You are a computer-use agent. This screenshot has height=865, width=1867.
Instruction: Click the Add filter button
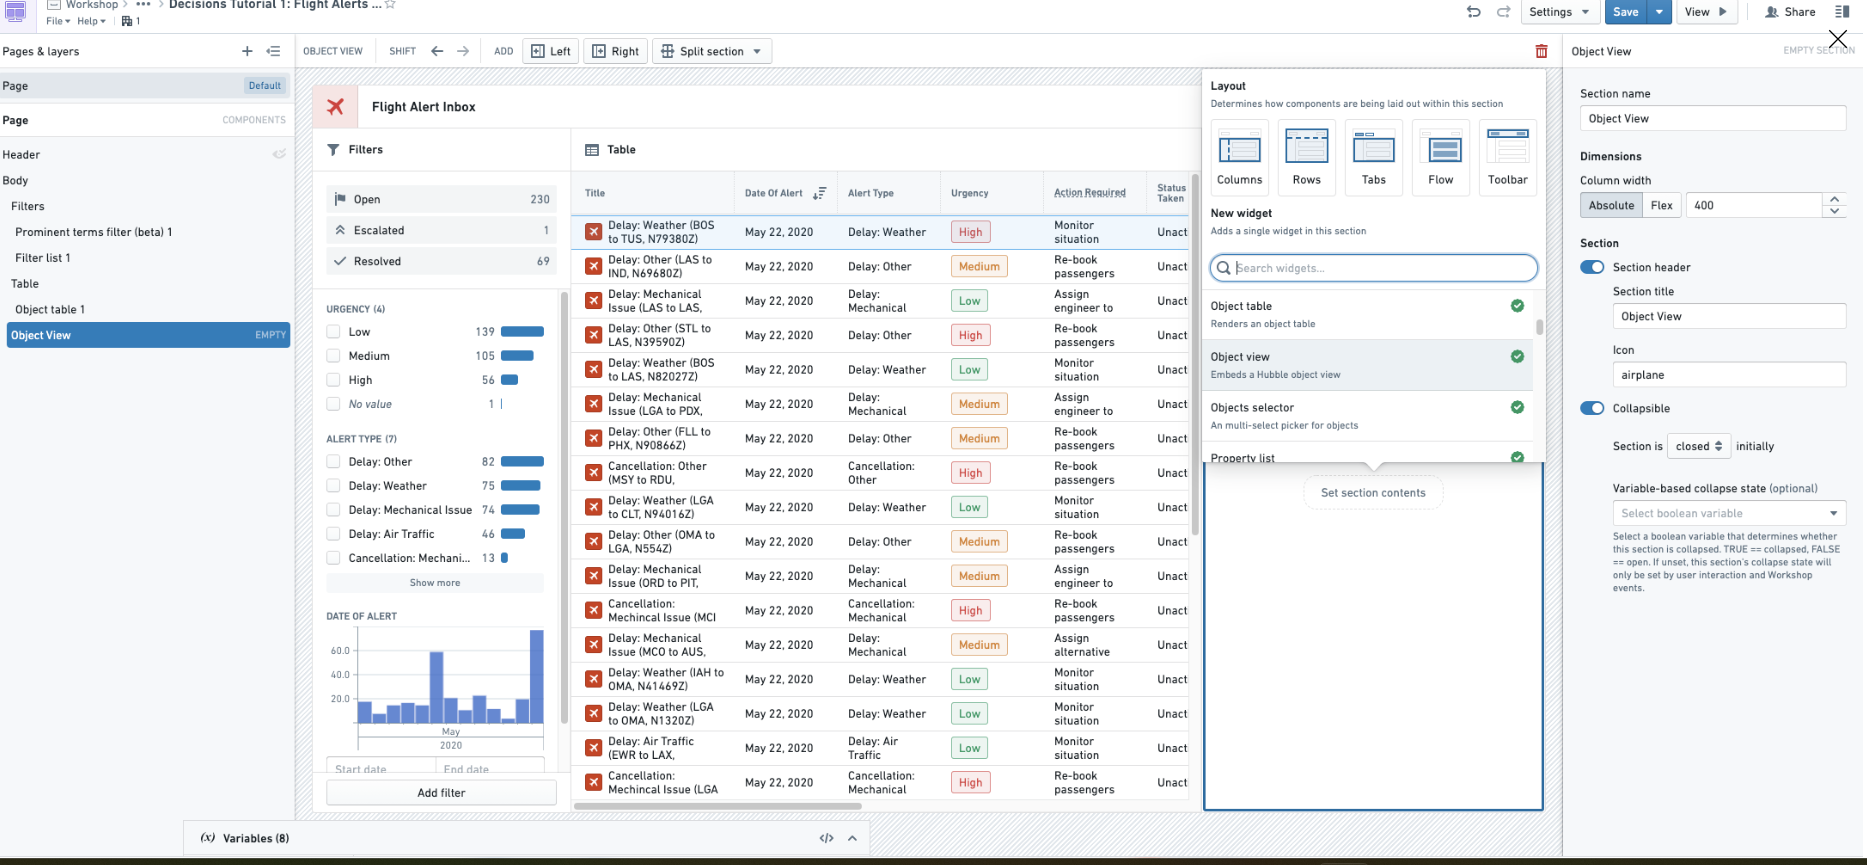pyautogui.click(x=441, y=793)
